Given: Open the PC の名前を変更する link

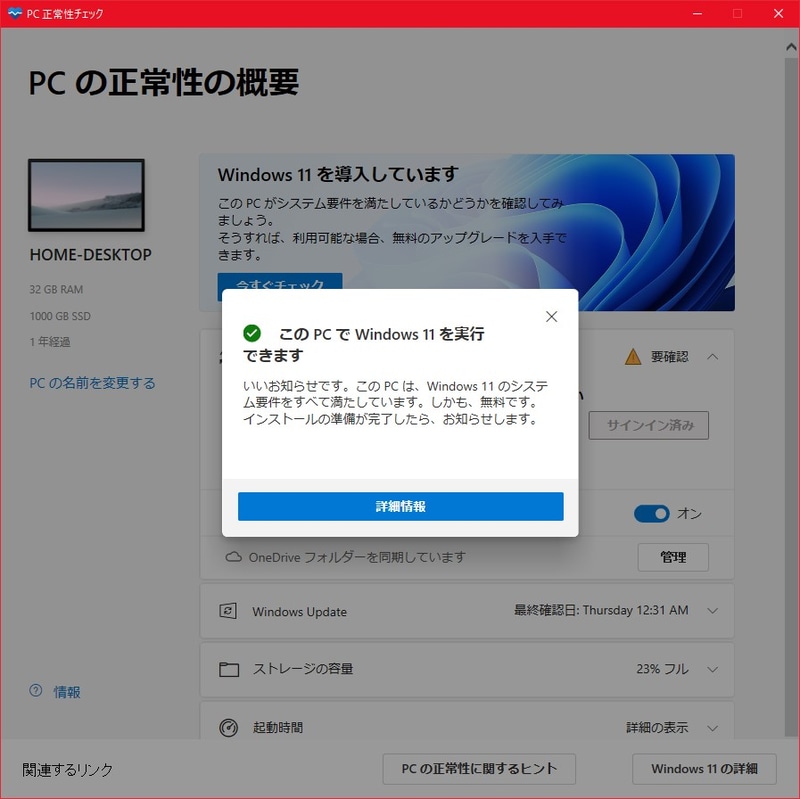Looking at the screenshot, I should 92,383.
